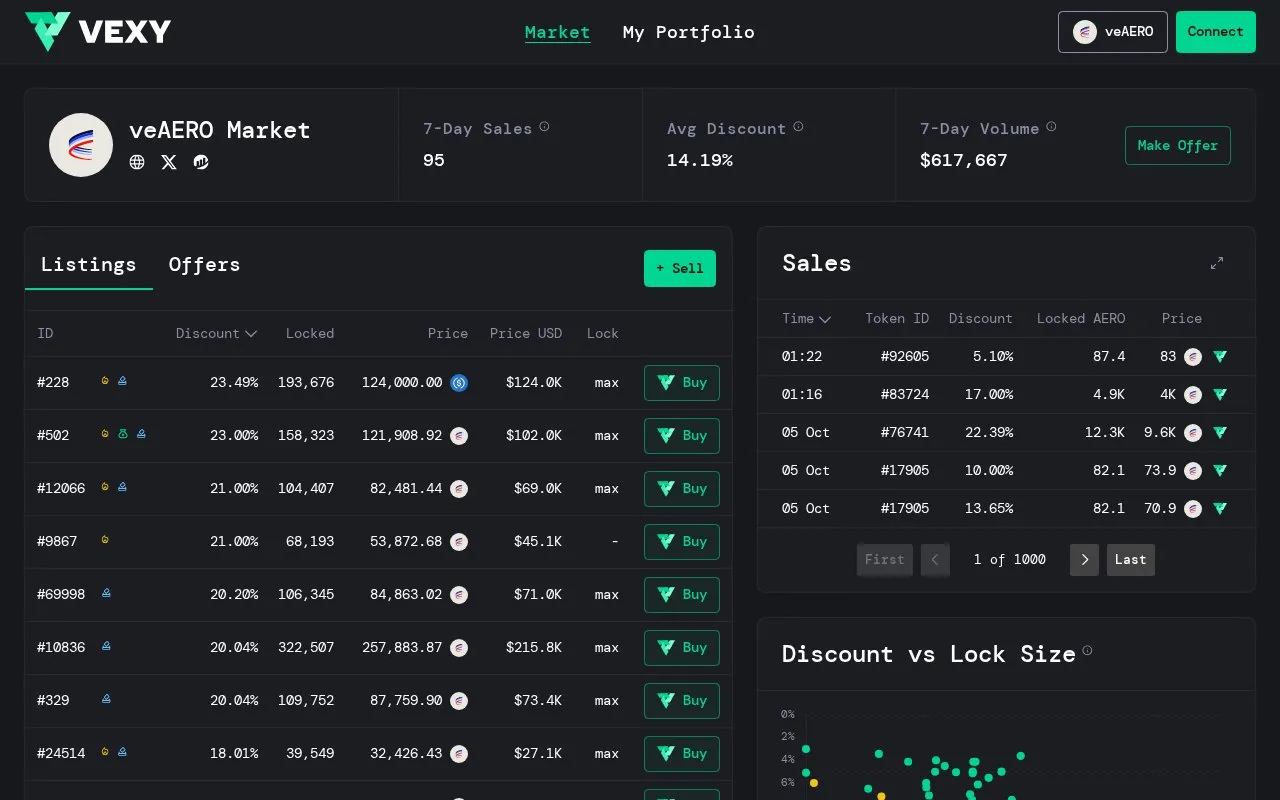This screenshot has width=1280, height=800.
Task: Click the veAERO Market round logo
Action: click(x=81, y=145)
